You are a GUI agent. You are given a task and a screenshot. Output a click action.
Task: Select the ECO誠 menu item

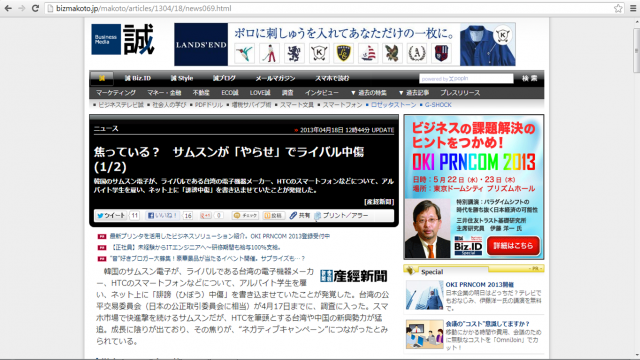[230, 93]
